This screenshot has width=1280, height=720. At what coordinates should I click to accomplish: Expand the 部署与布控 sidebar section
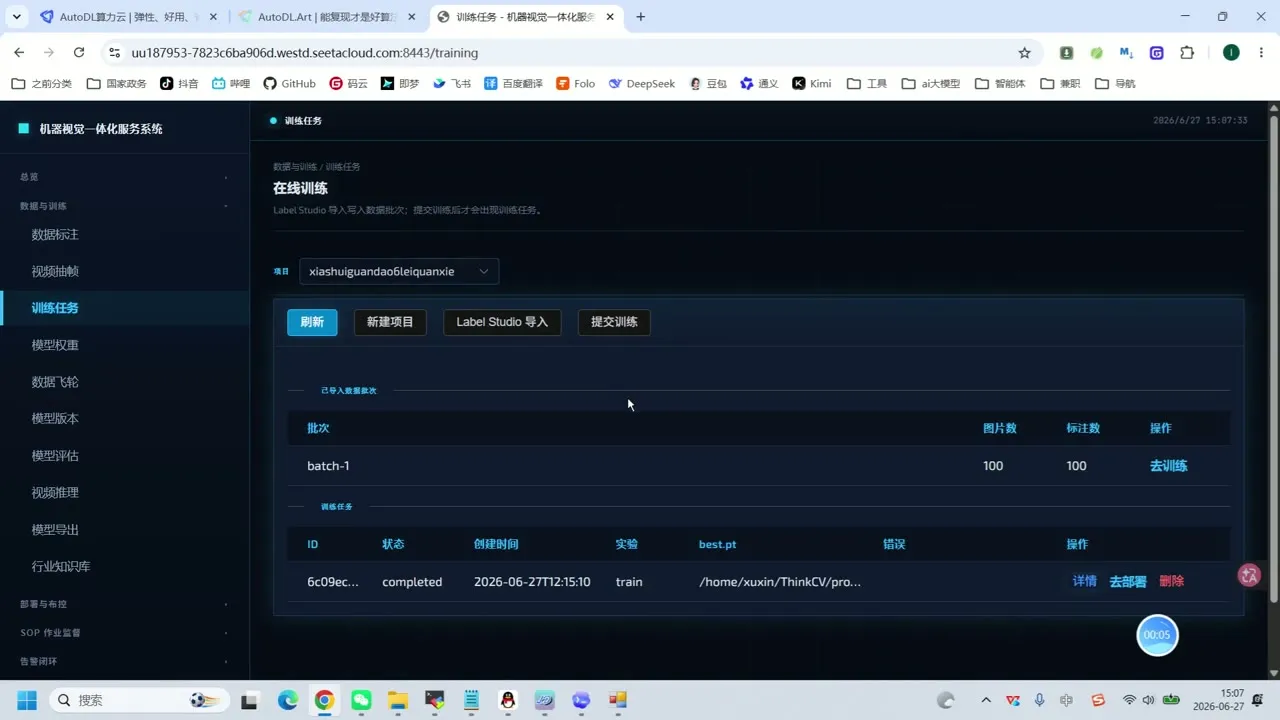[124, 604]
